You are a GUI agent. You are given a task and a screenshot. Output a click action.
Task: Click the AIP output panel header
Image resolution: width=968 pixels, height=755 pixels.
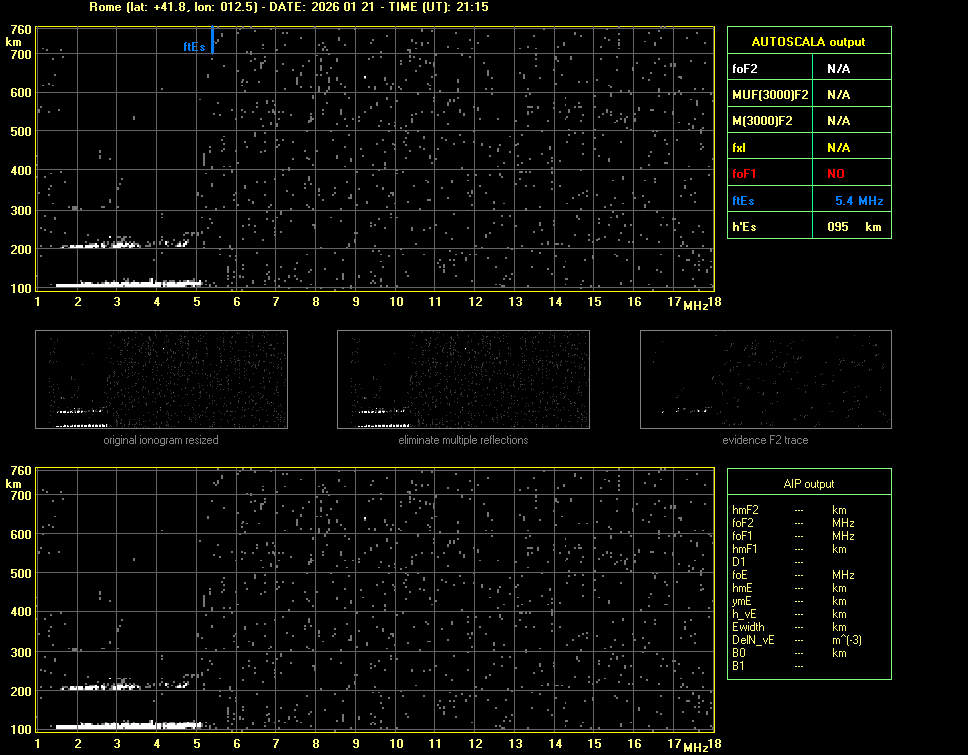(x=808, y=484)
